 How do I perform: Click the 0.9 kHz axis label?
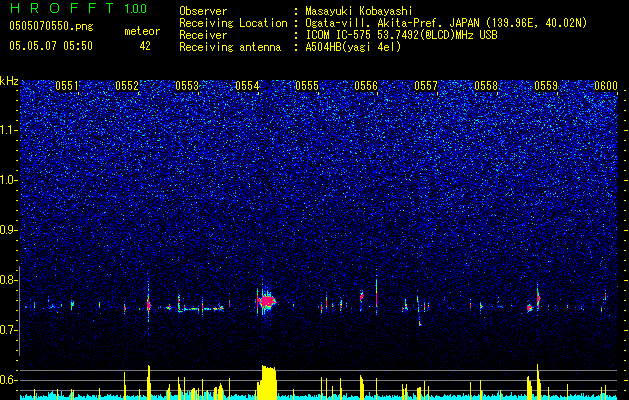pos(9,230)
